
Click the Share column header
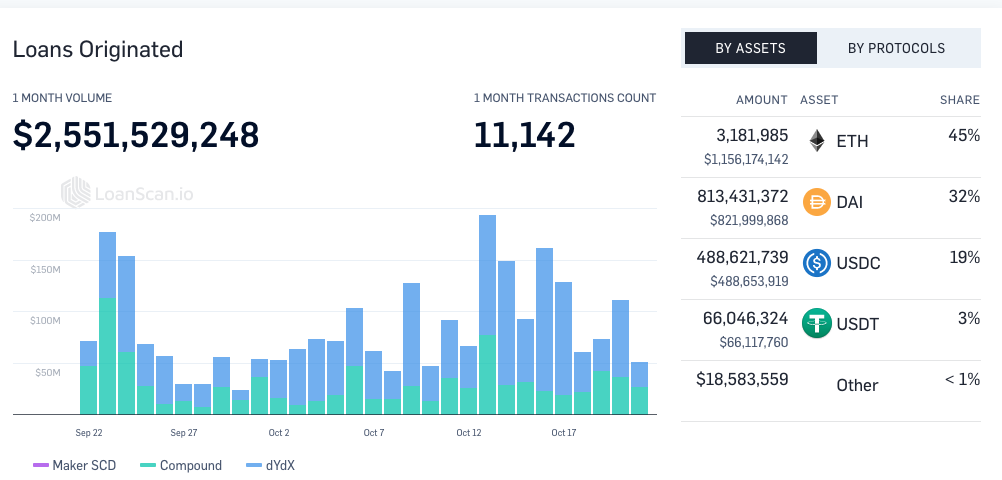tap(959, 100)
